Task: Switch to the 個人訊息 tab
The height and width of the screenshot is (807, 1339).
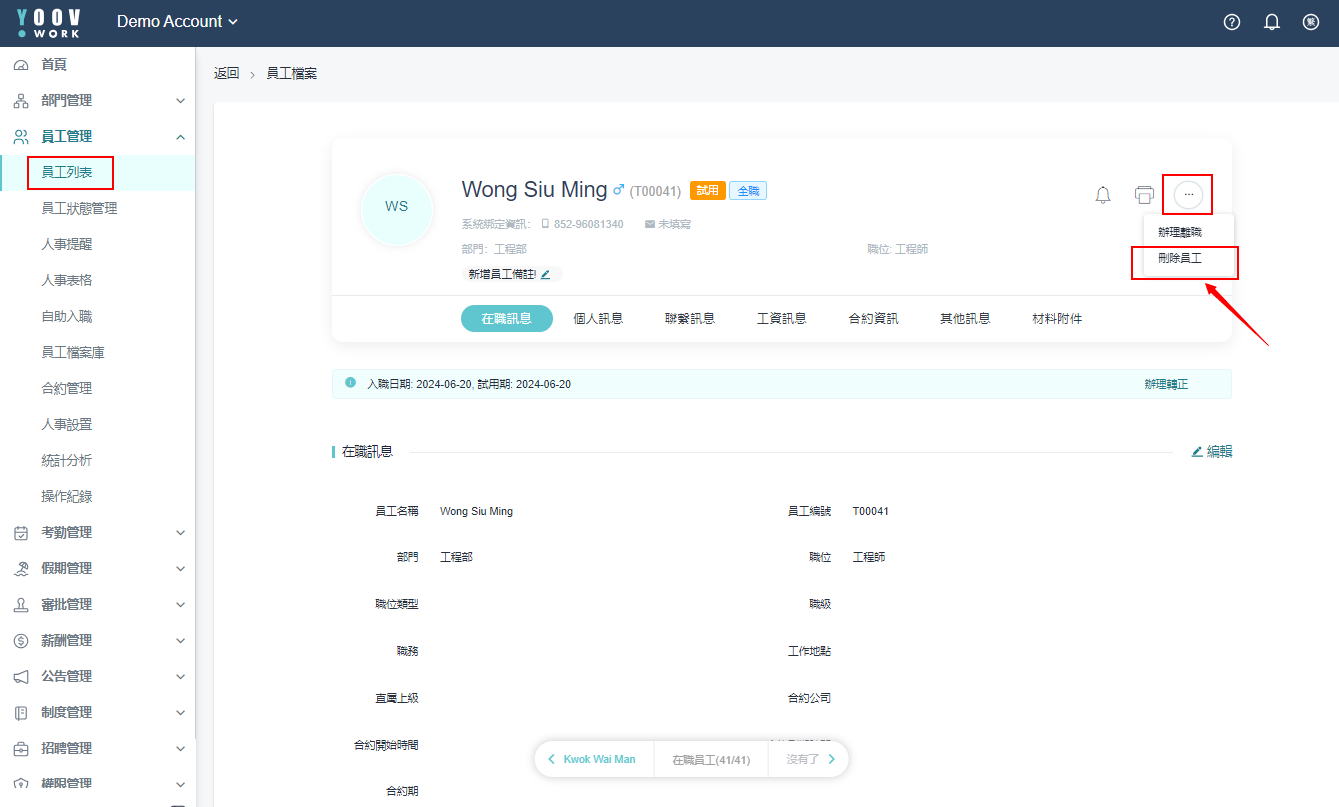Action: click(x=598, y=319)
